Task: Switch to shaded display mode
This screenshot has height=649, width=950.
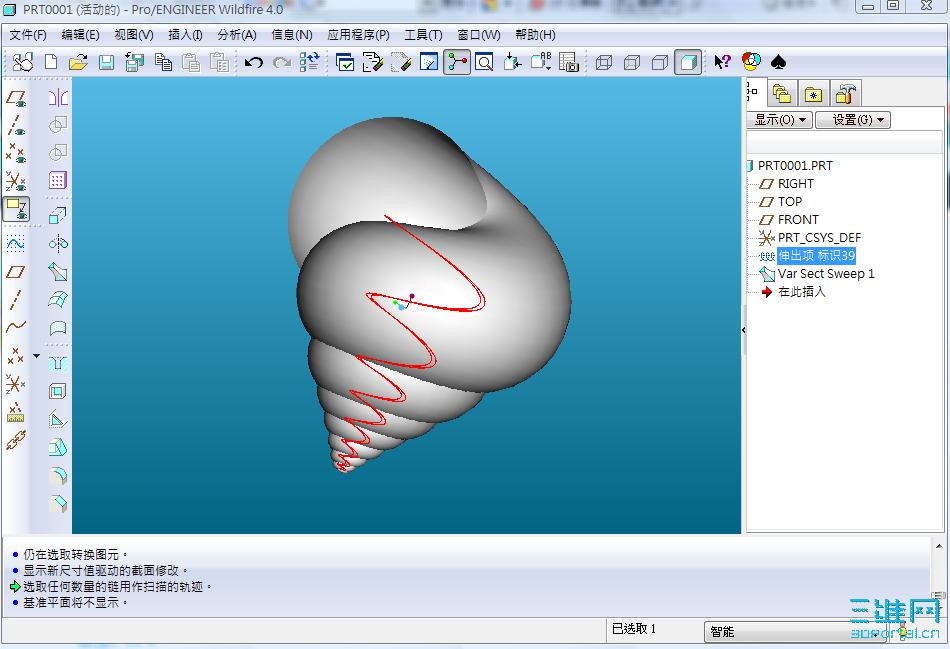Action: pyautogui.click(x=688, y=62)
